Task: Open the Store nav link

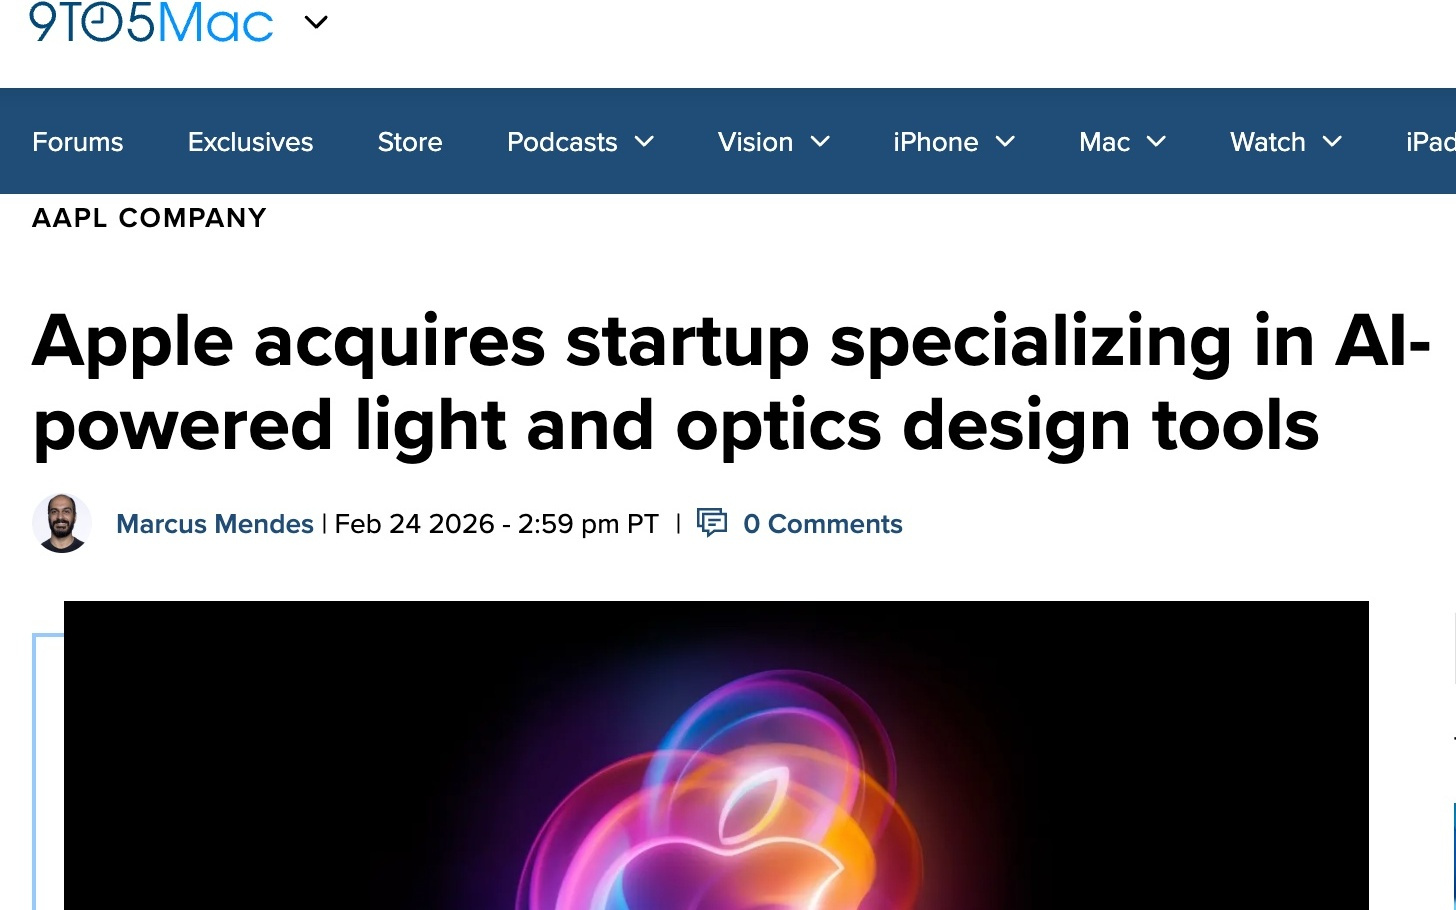Action: click(x=410, y=142)
